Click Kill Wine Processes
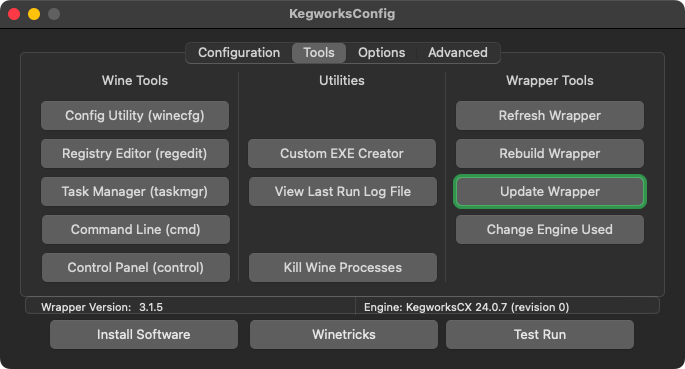This screenshot has width=685, height=369. 342,267
